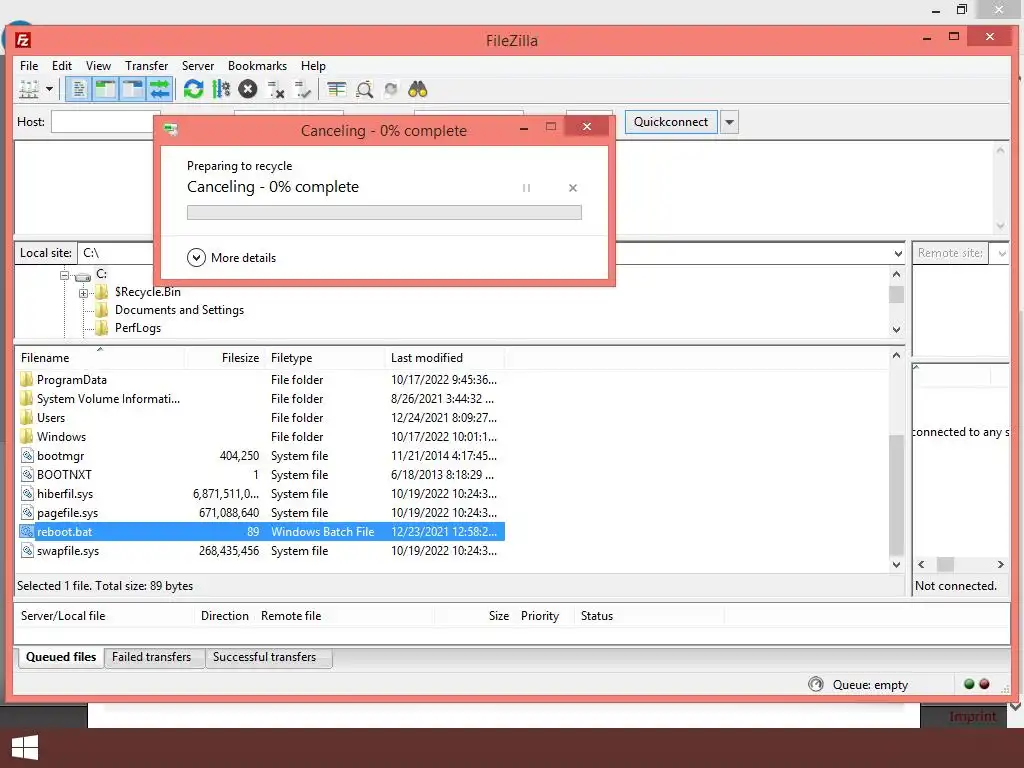
Task: Toggle directory comparison icon
Action: click(x=364, y=89)
